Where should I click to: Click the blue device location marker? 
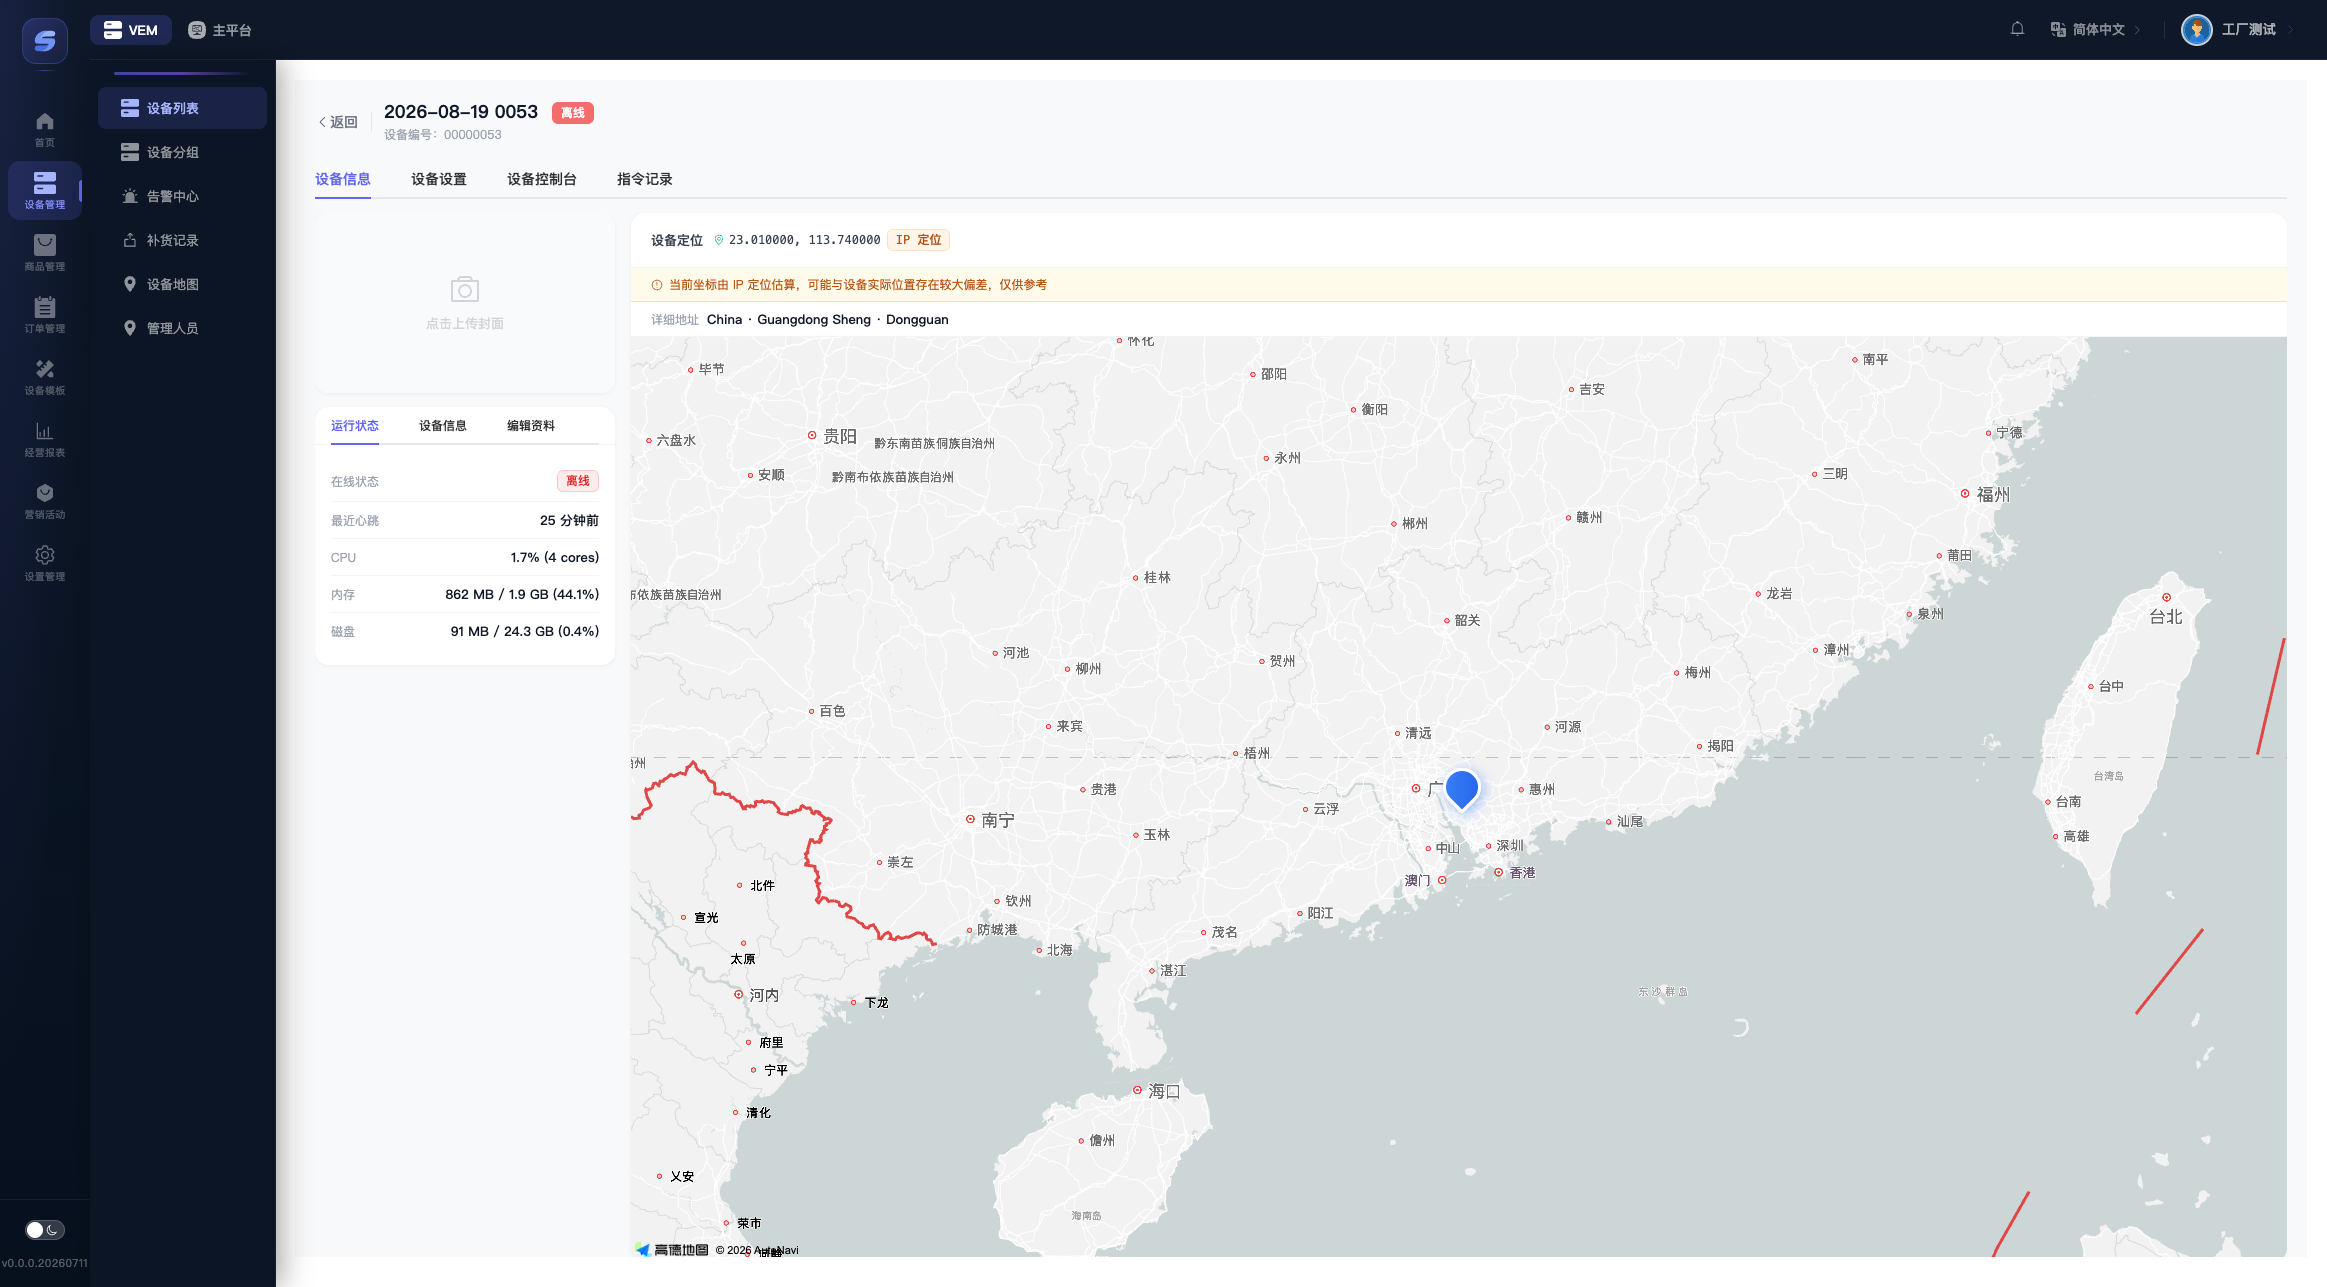[1462, 789]
